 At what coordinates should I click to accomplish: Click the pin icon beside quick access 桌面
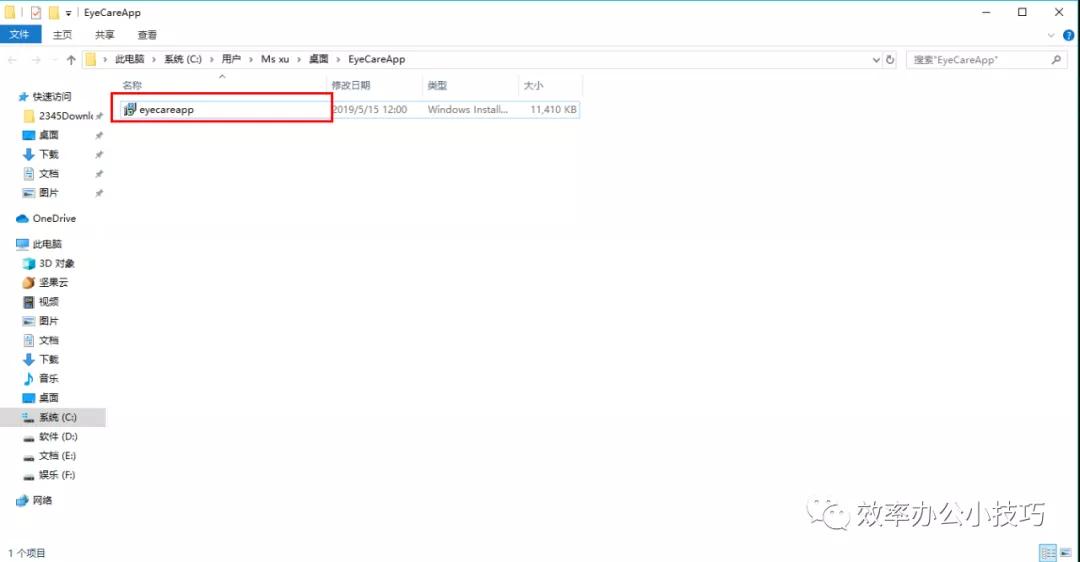pos(99,135)
